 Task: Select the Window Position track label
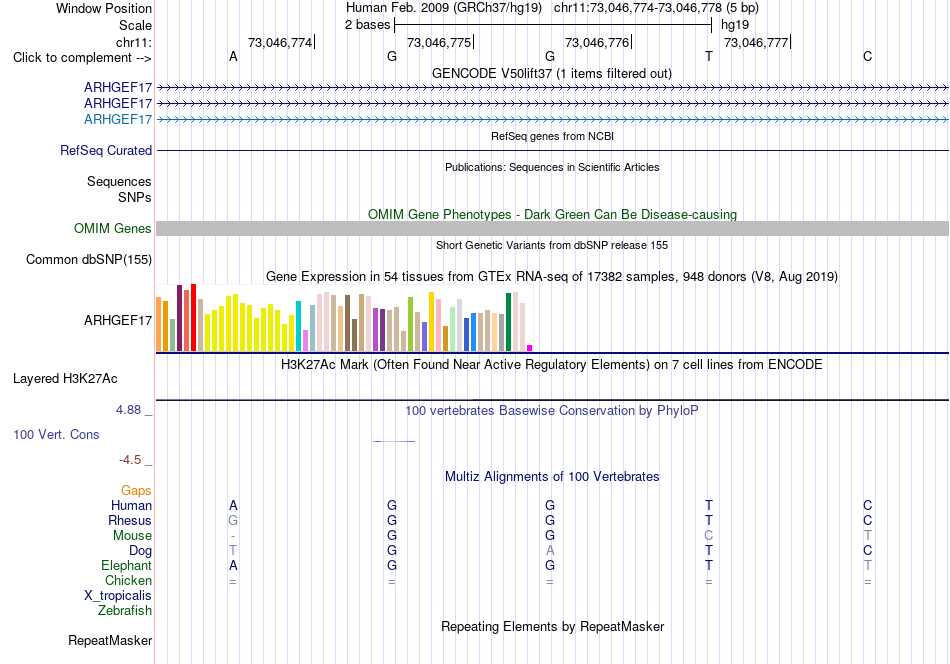point(104,8)
